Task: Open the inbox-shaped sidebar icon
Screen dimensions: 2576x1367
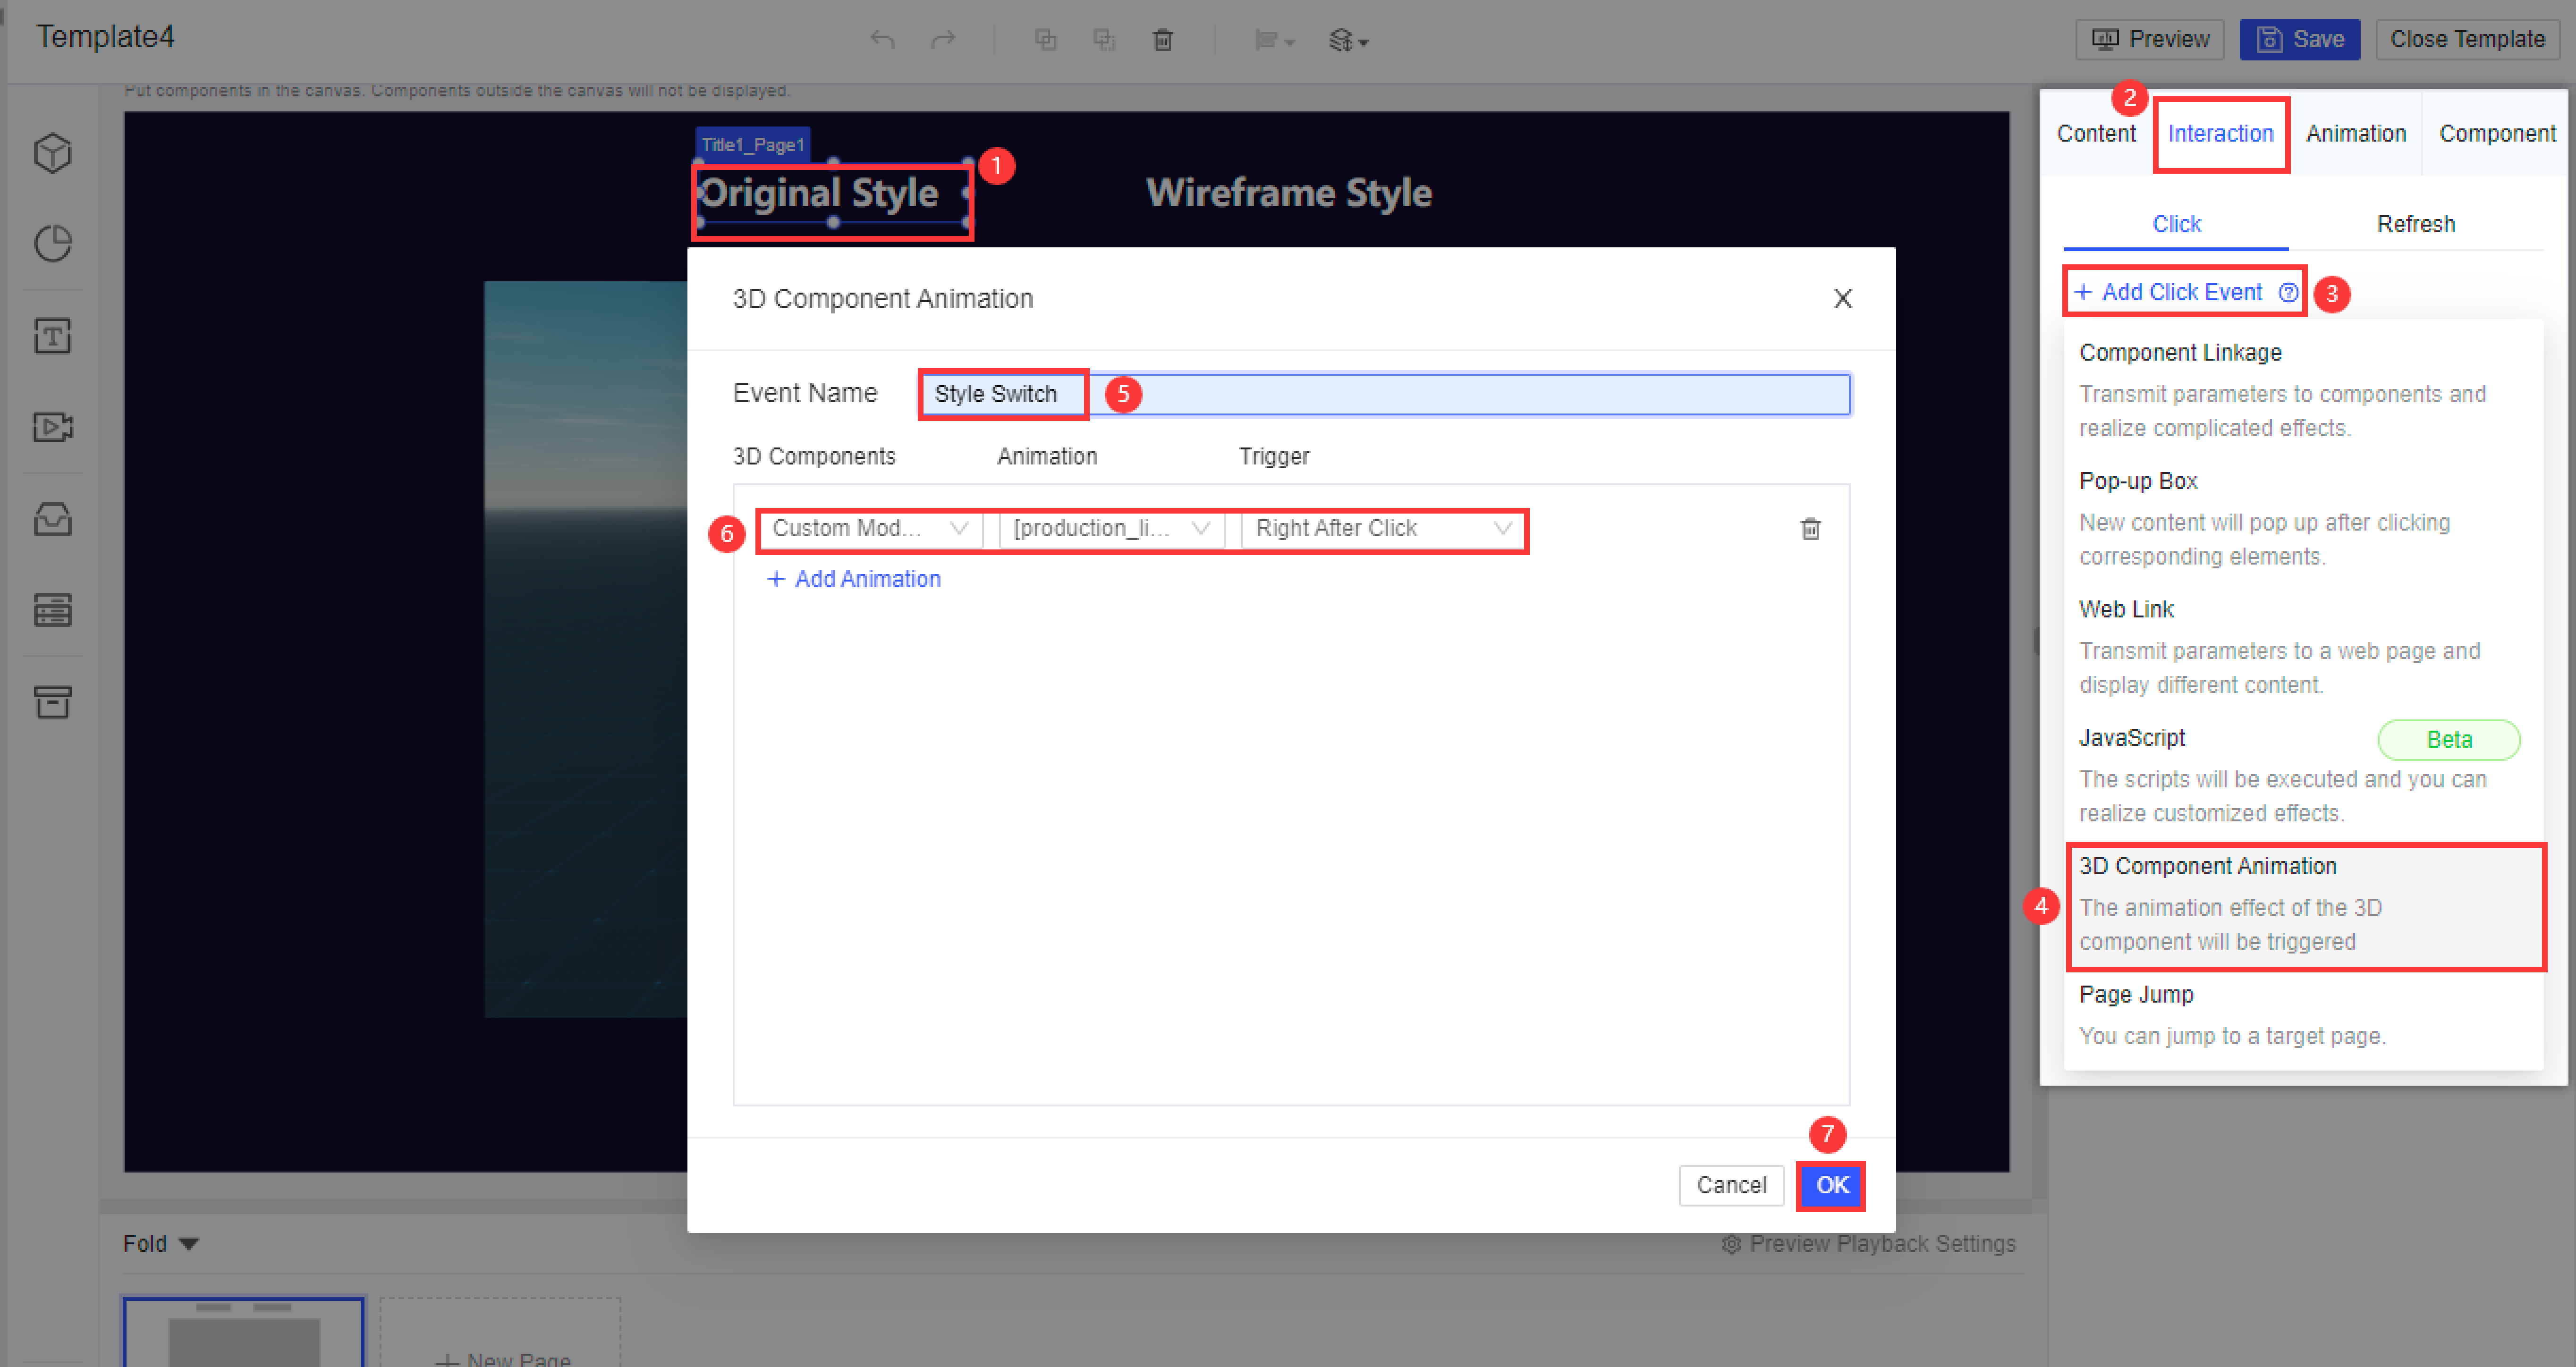Action: click(52, 519)
